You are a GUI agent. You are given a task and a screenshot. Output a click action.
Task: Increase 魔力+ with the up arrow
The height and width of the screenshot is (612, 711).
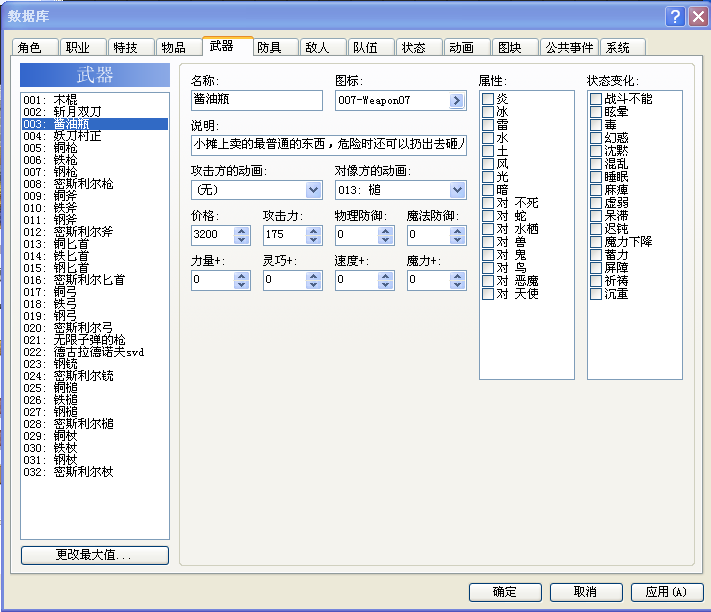[458, 276]
